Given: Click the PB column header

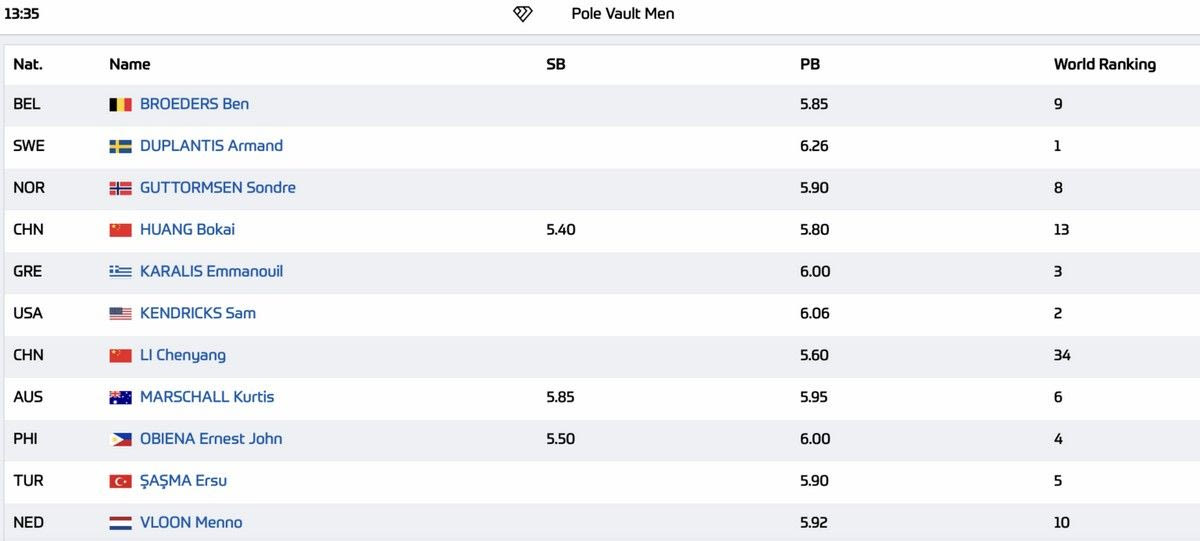Looking at the screenshot, I should 810,64.
